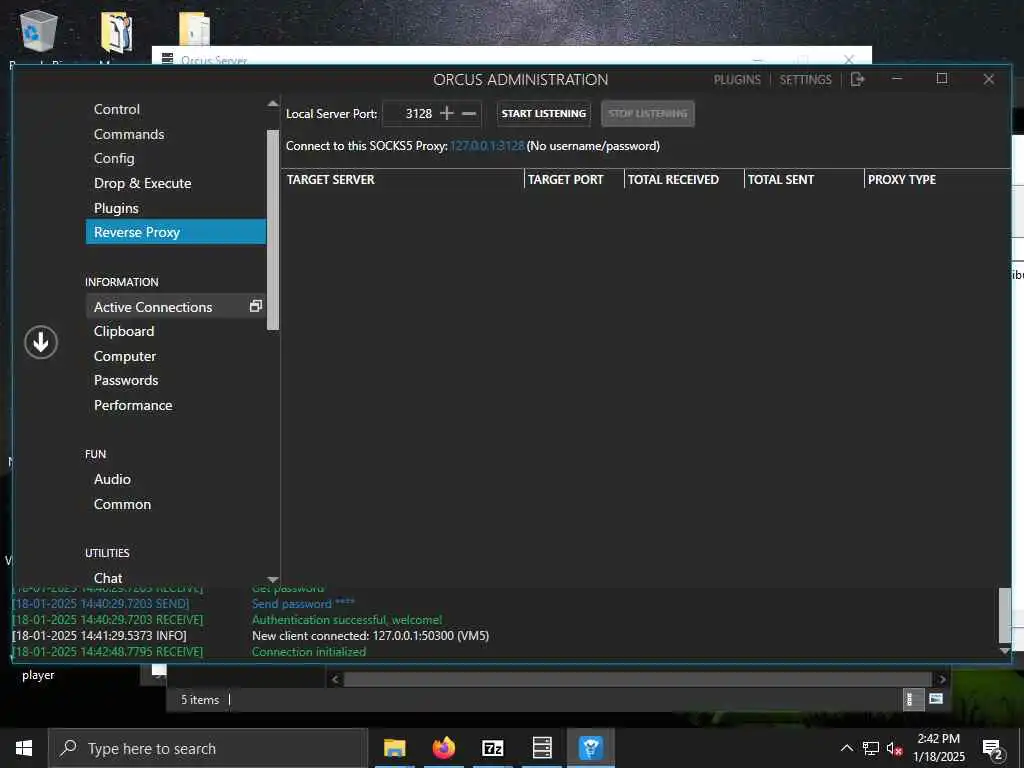Click START LISTENING button
Viewport: 1024px width, 768px height.
coord(543,114)
